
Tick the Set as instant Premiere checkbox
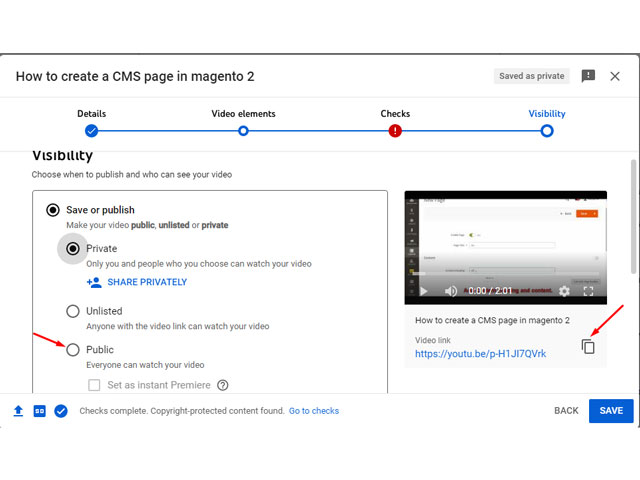click(94, 385)
